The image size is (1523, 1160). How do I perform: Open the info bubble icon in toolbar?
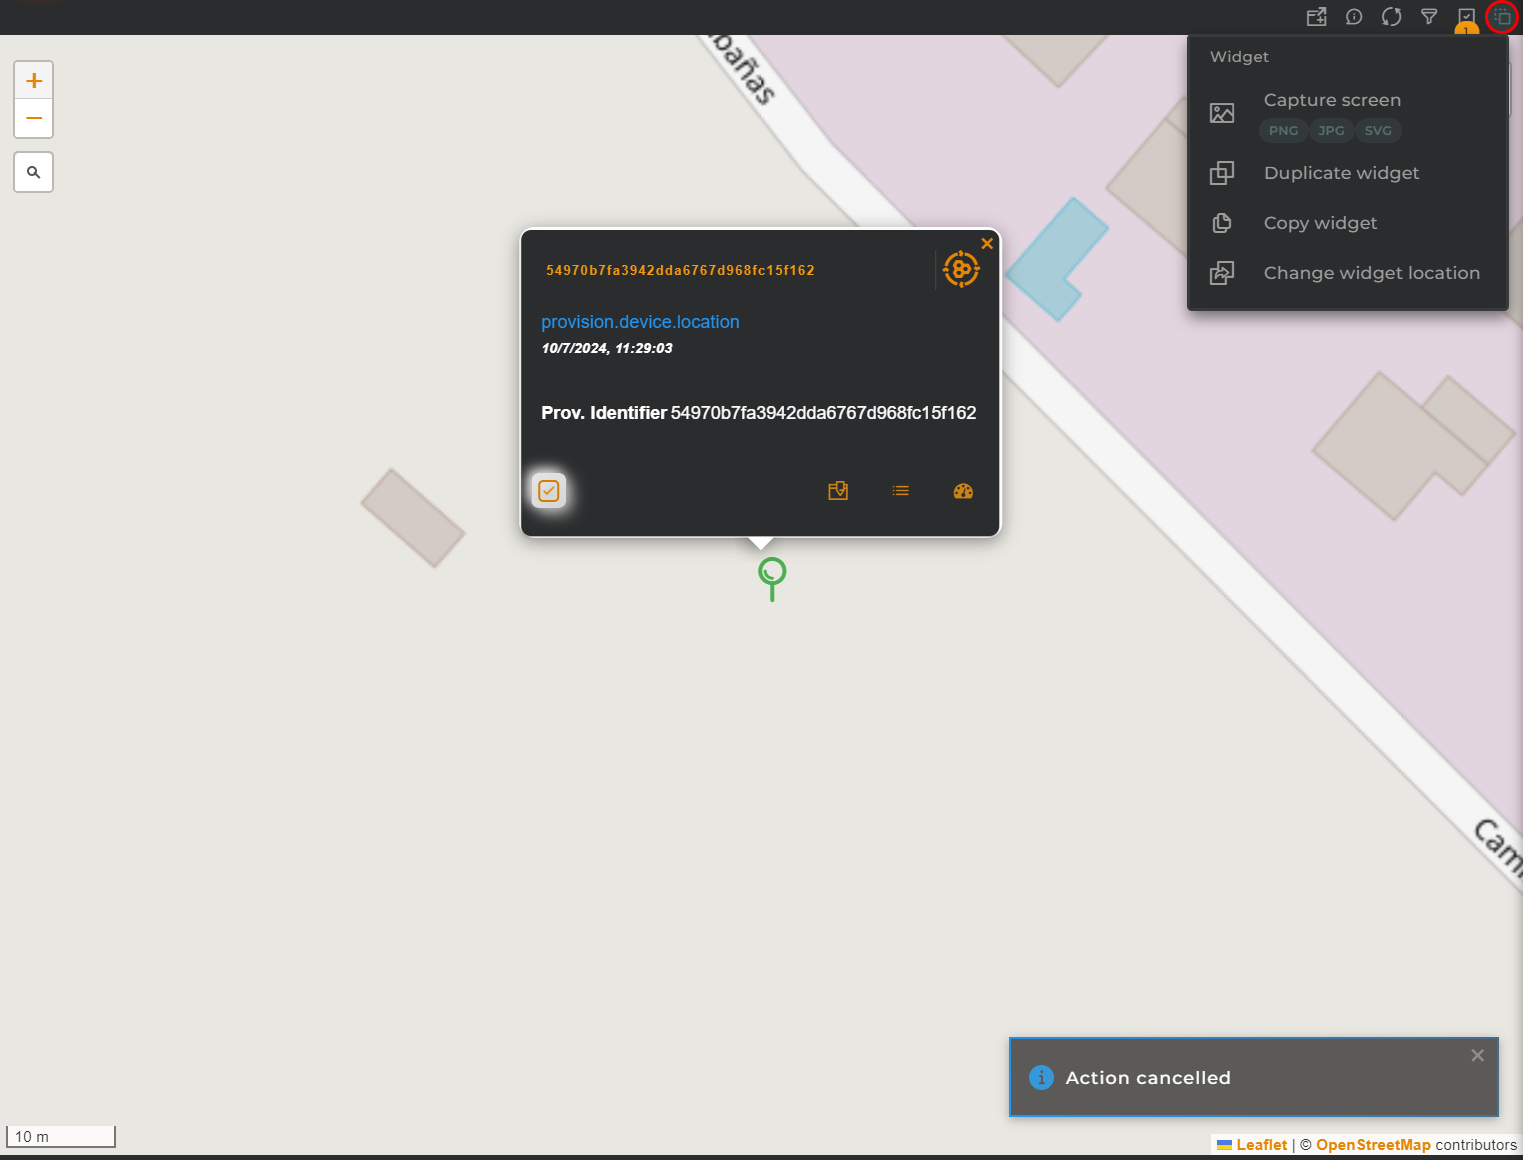pyautogui.click(x=1354, y=17)
